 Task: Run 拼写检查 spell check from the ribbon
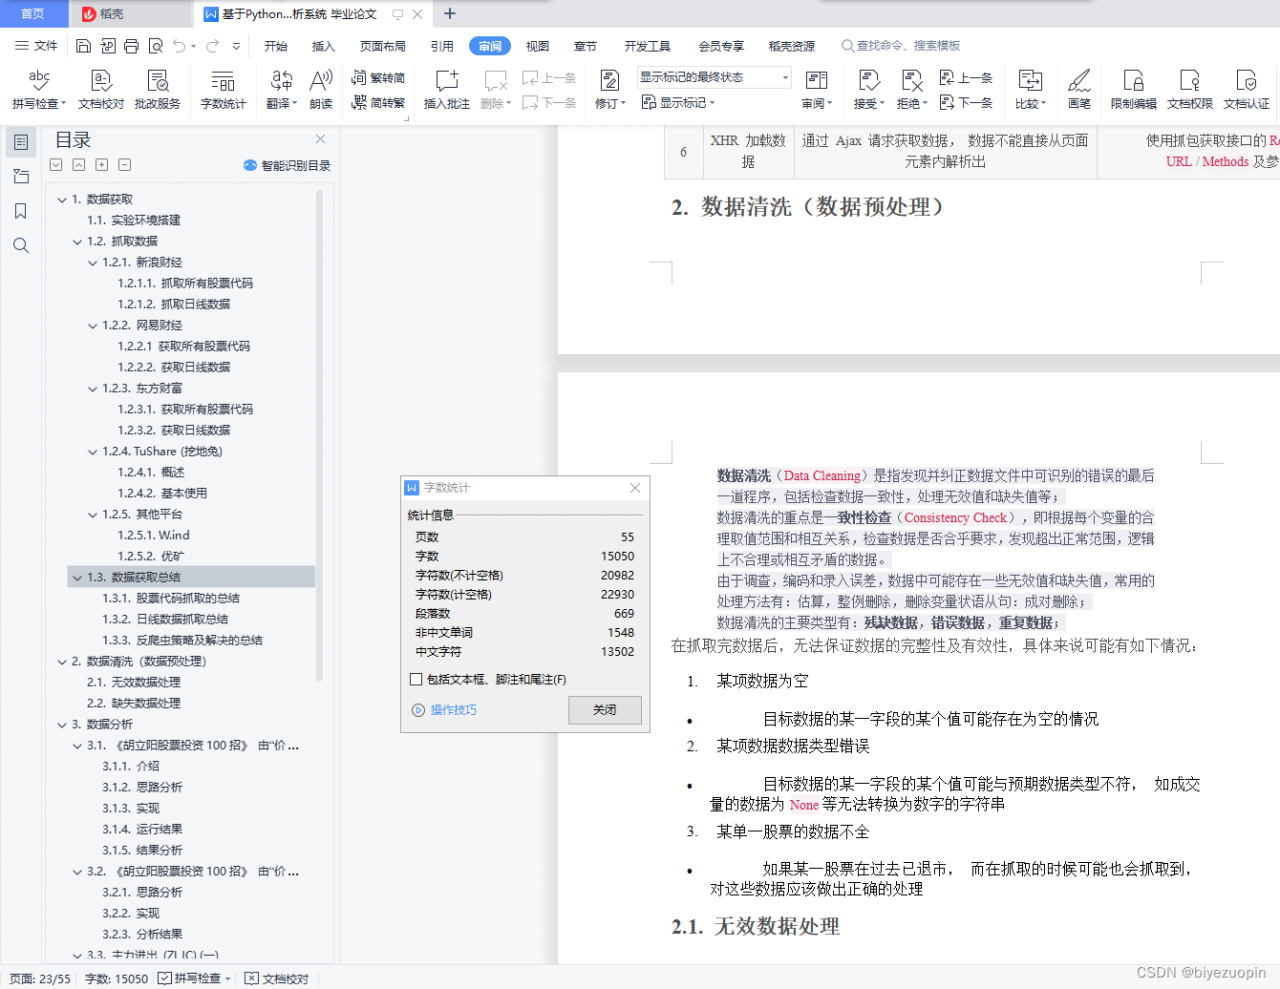point(38,88)
